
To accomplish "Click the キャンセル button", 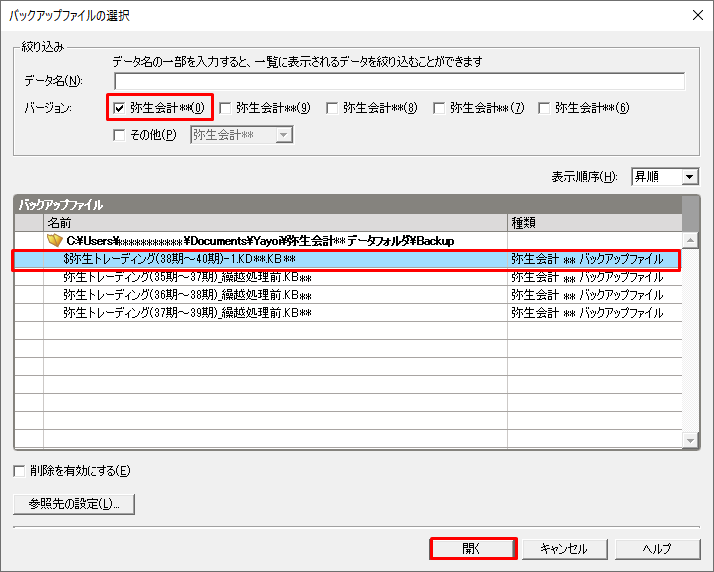I will pos(565,549).
